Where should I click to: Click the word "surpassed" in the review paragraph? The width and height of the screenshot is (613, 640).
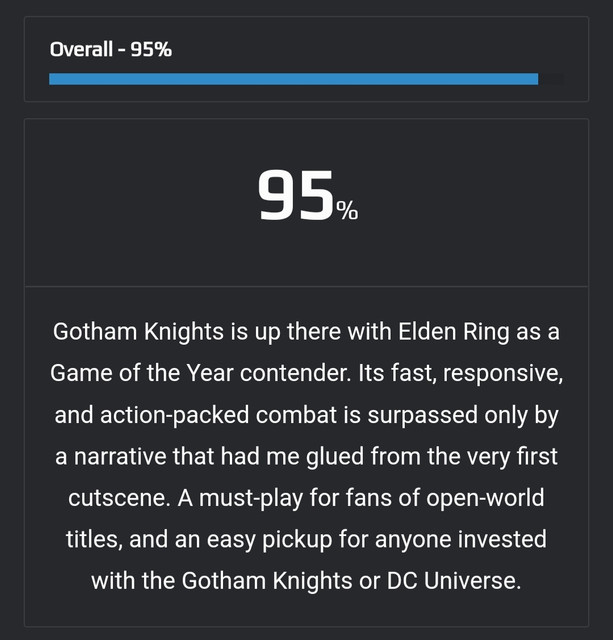pos(422,415)
